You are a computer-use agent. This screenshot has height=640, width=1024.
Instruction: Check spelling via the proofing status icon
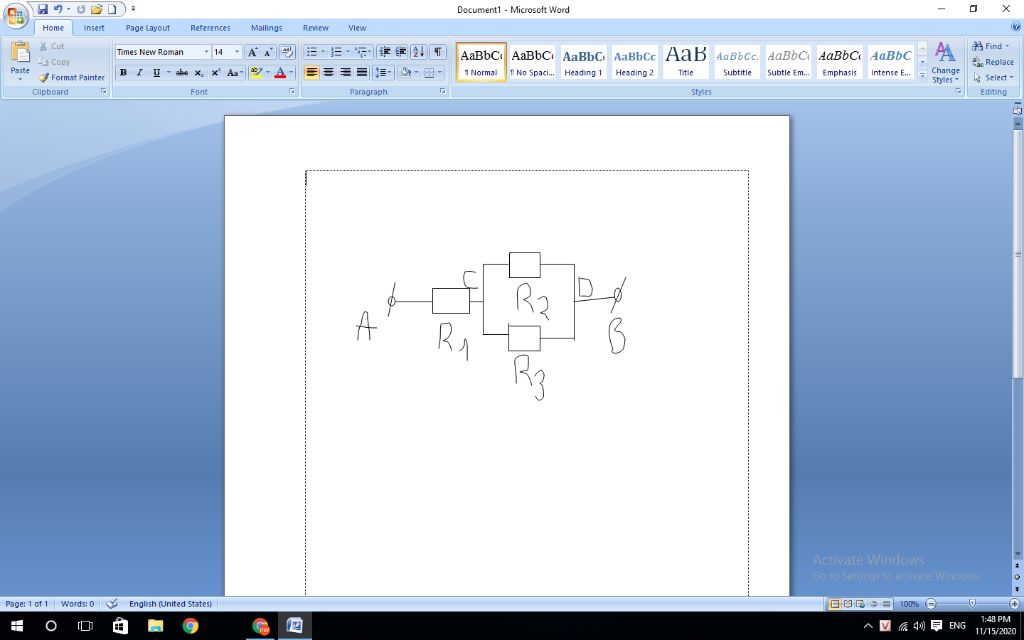click(112, 604)
